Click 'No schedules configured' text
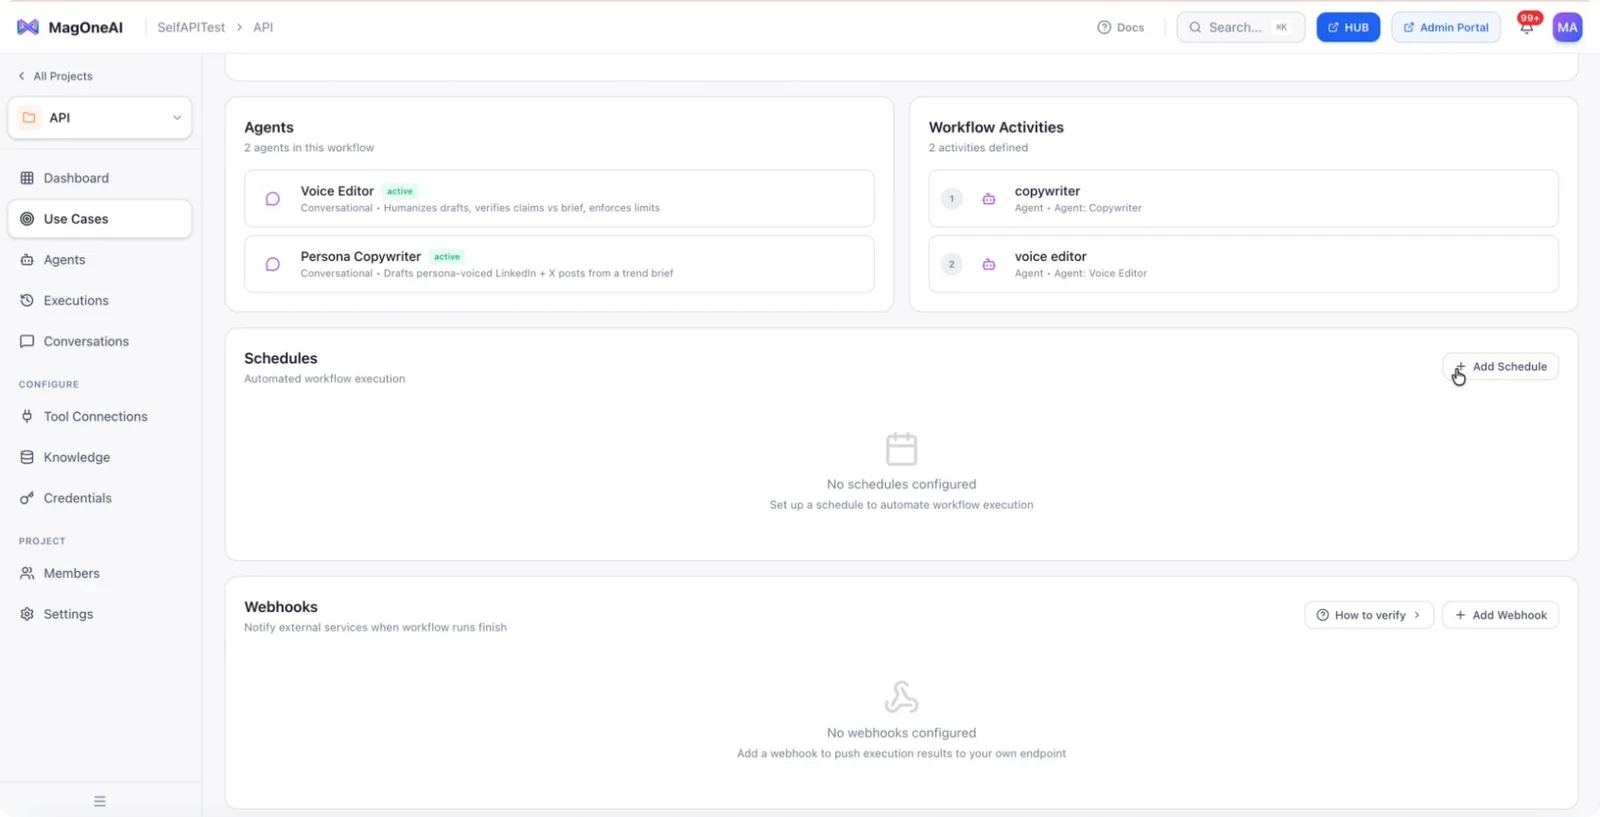Screen dimensions: 1600x817 coord(901,484)
